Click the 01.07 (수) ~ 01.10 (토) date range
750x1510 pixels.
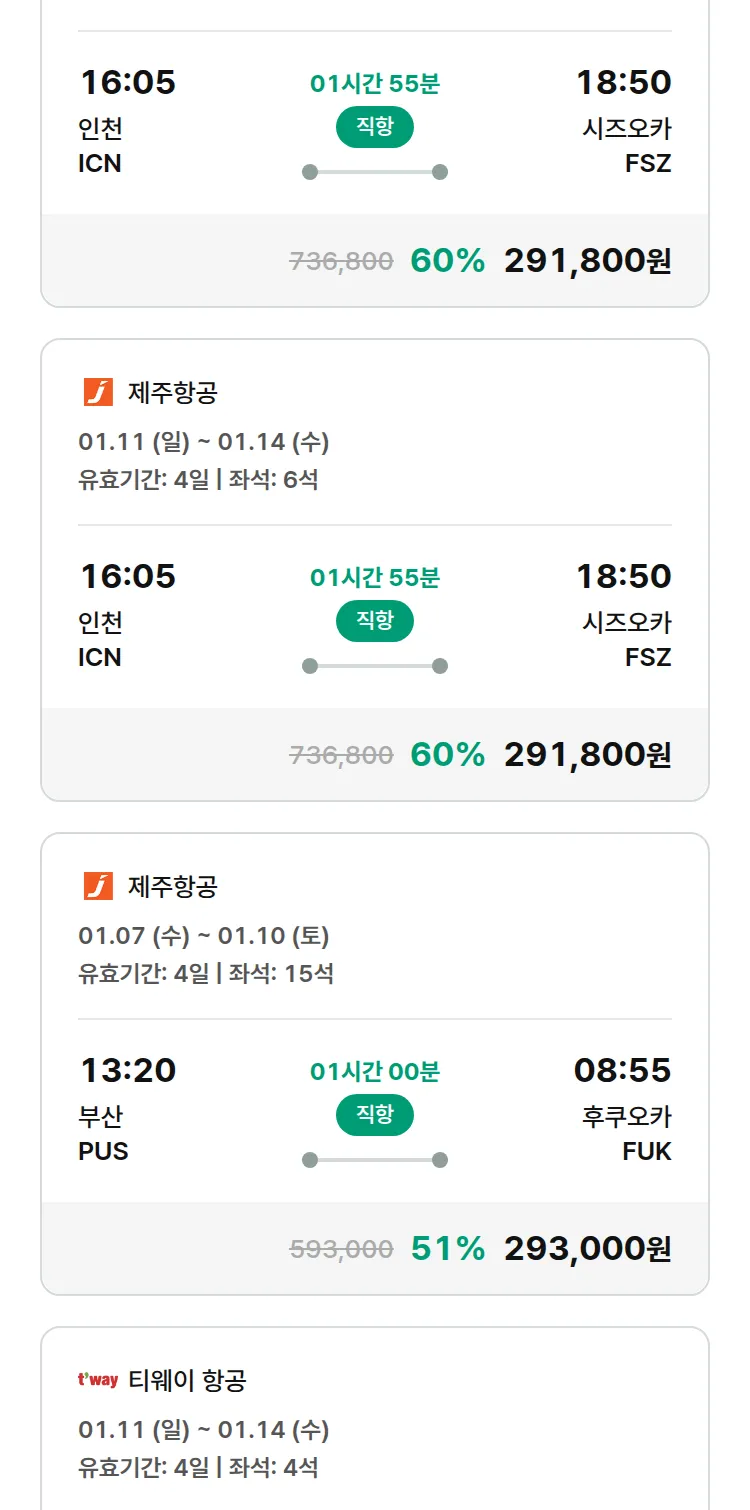tap(204, 936)
